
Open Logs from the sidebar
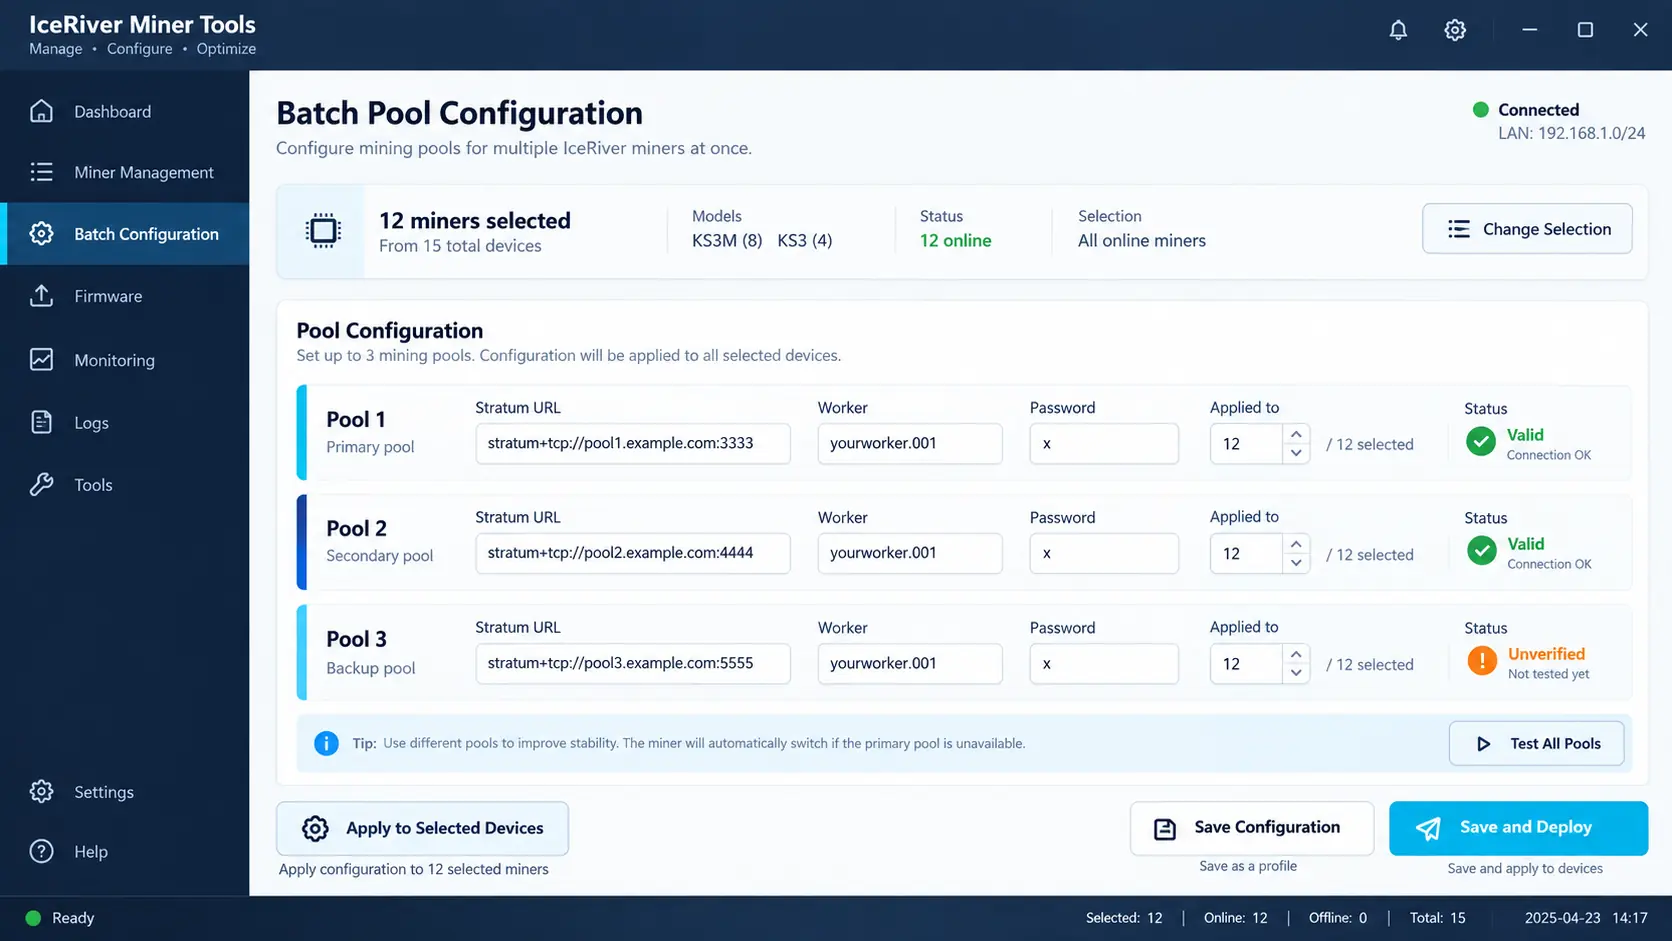125,422
